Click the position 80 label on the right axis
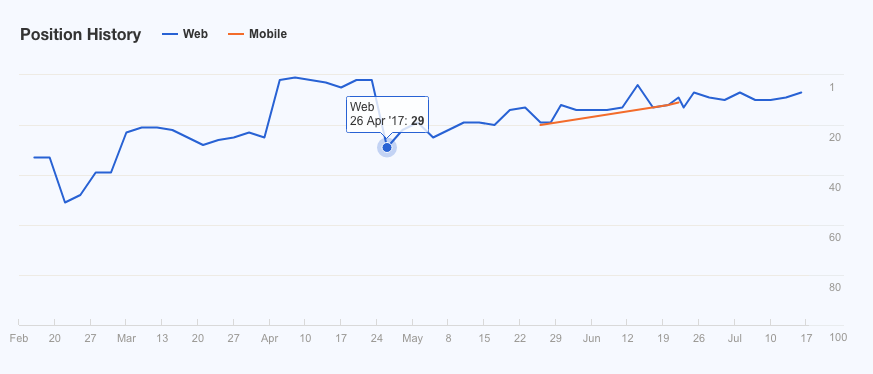873x374 pixels. (x=835, y=287)
